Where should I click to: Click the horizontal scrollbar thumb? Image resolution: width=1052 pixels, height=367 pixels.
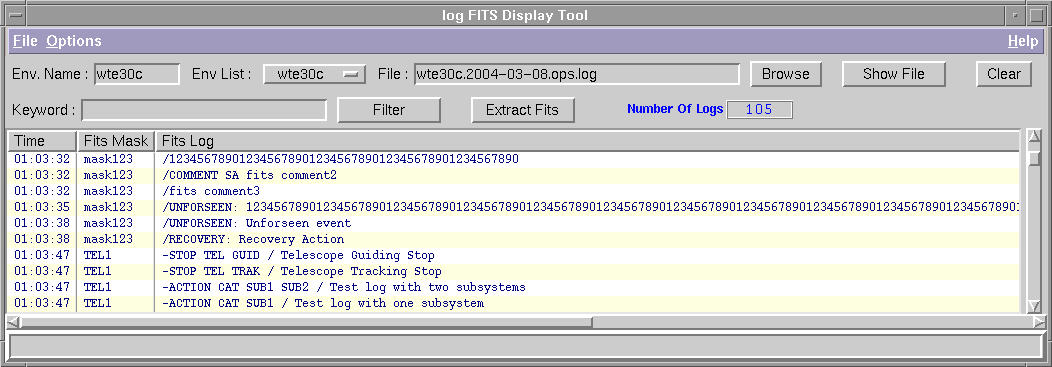point(307,323)
